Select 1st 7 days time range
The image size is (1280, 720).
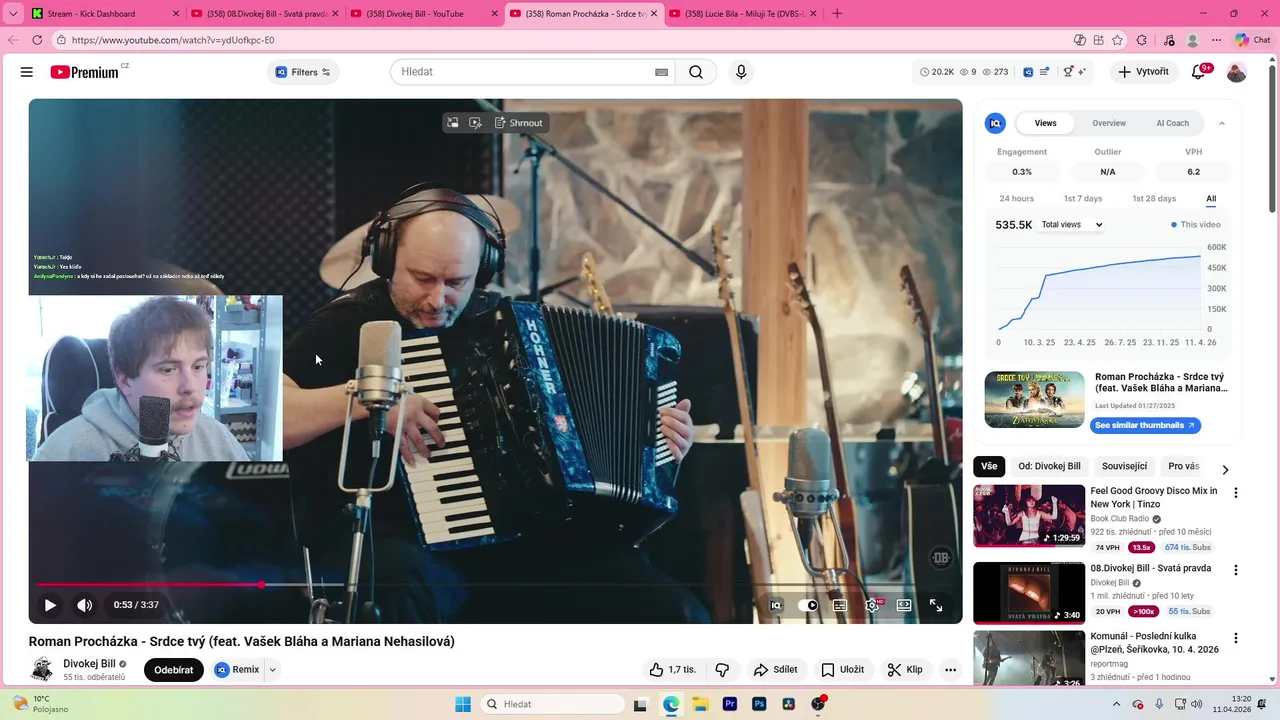[x=1083, y=199]
